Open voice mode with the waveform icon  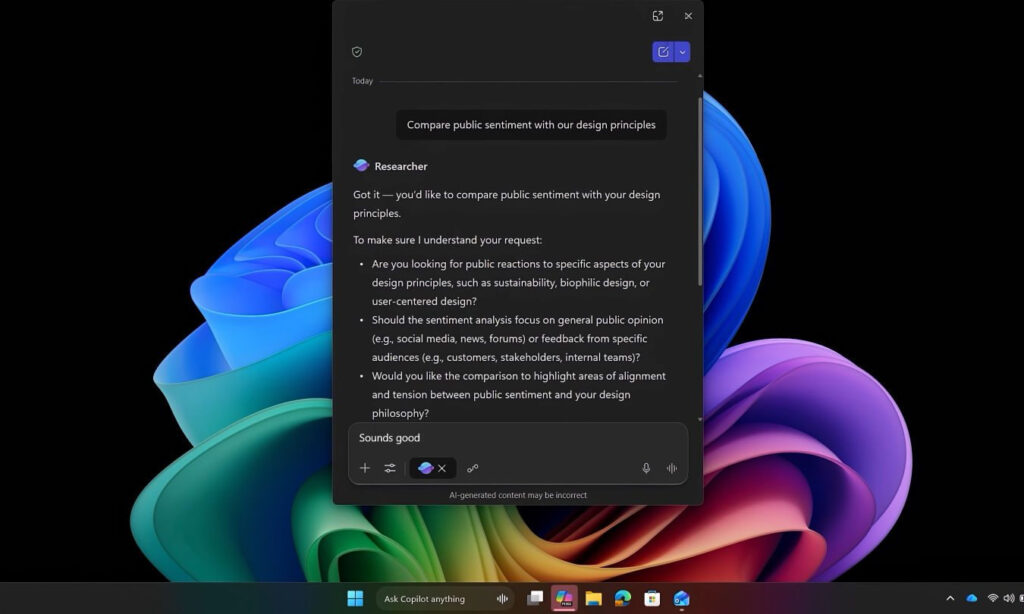point(671,468)
